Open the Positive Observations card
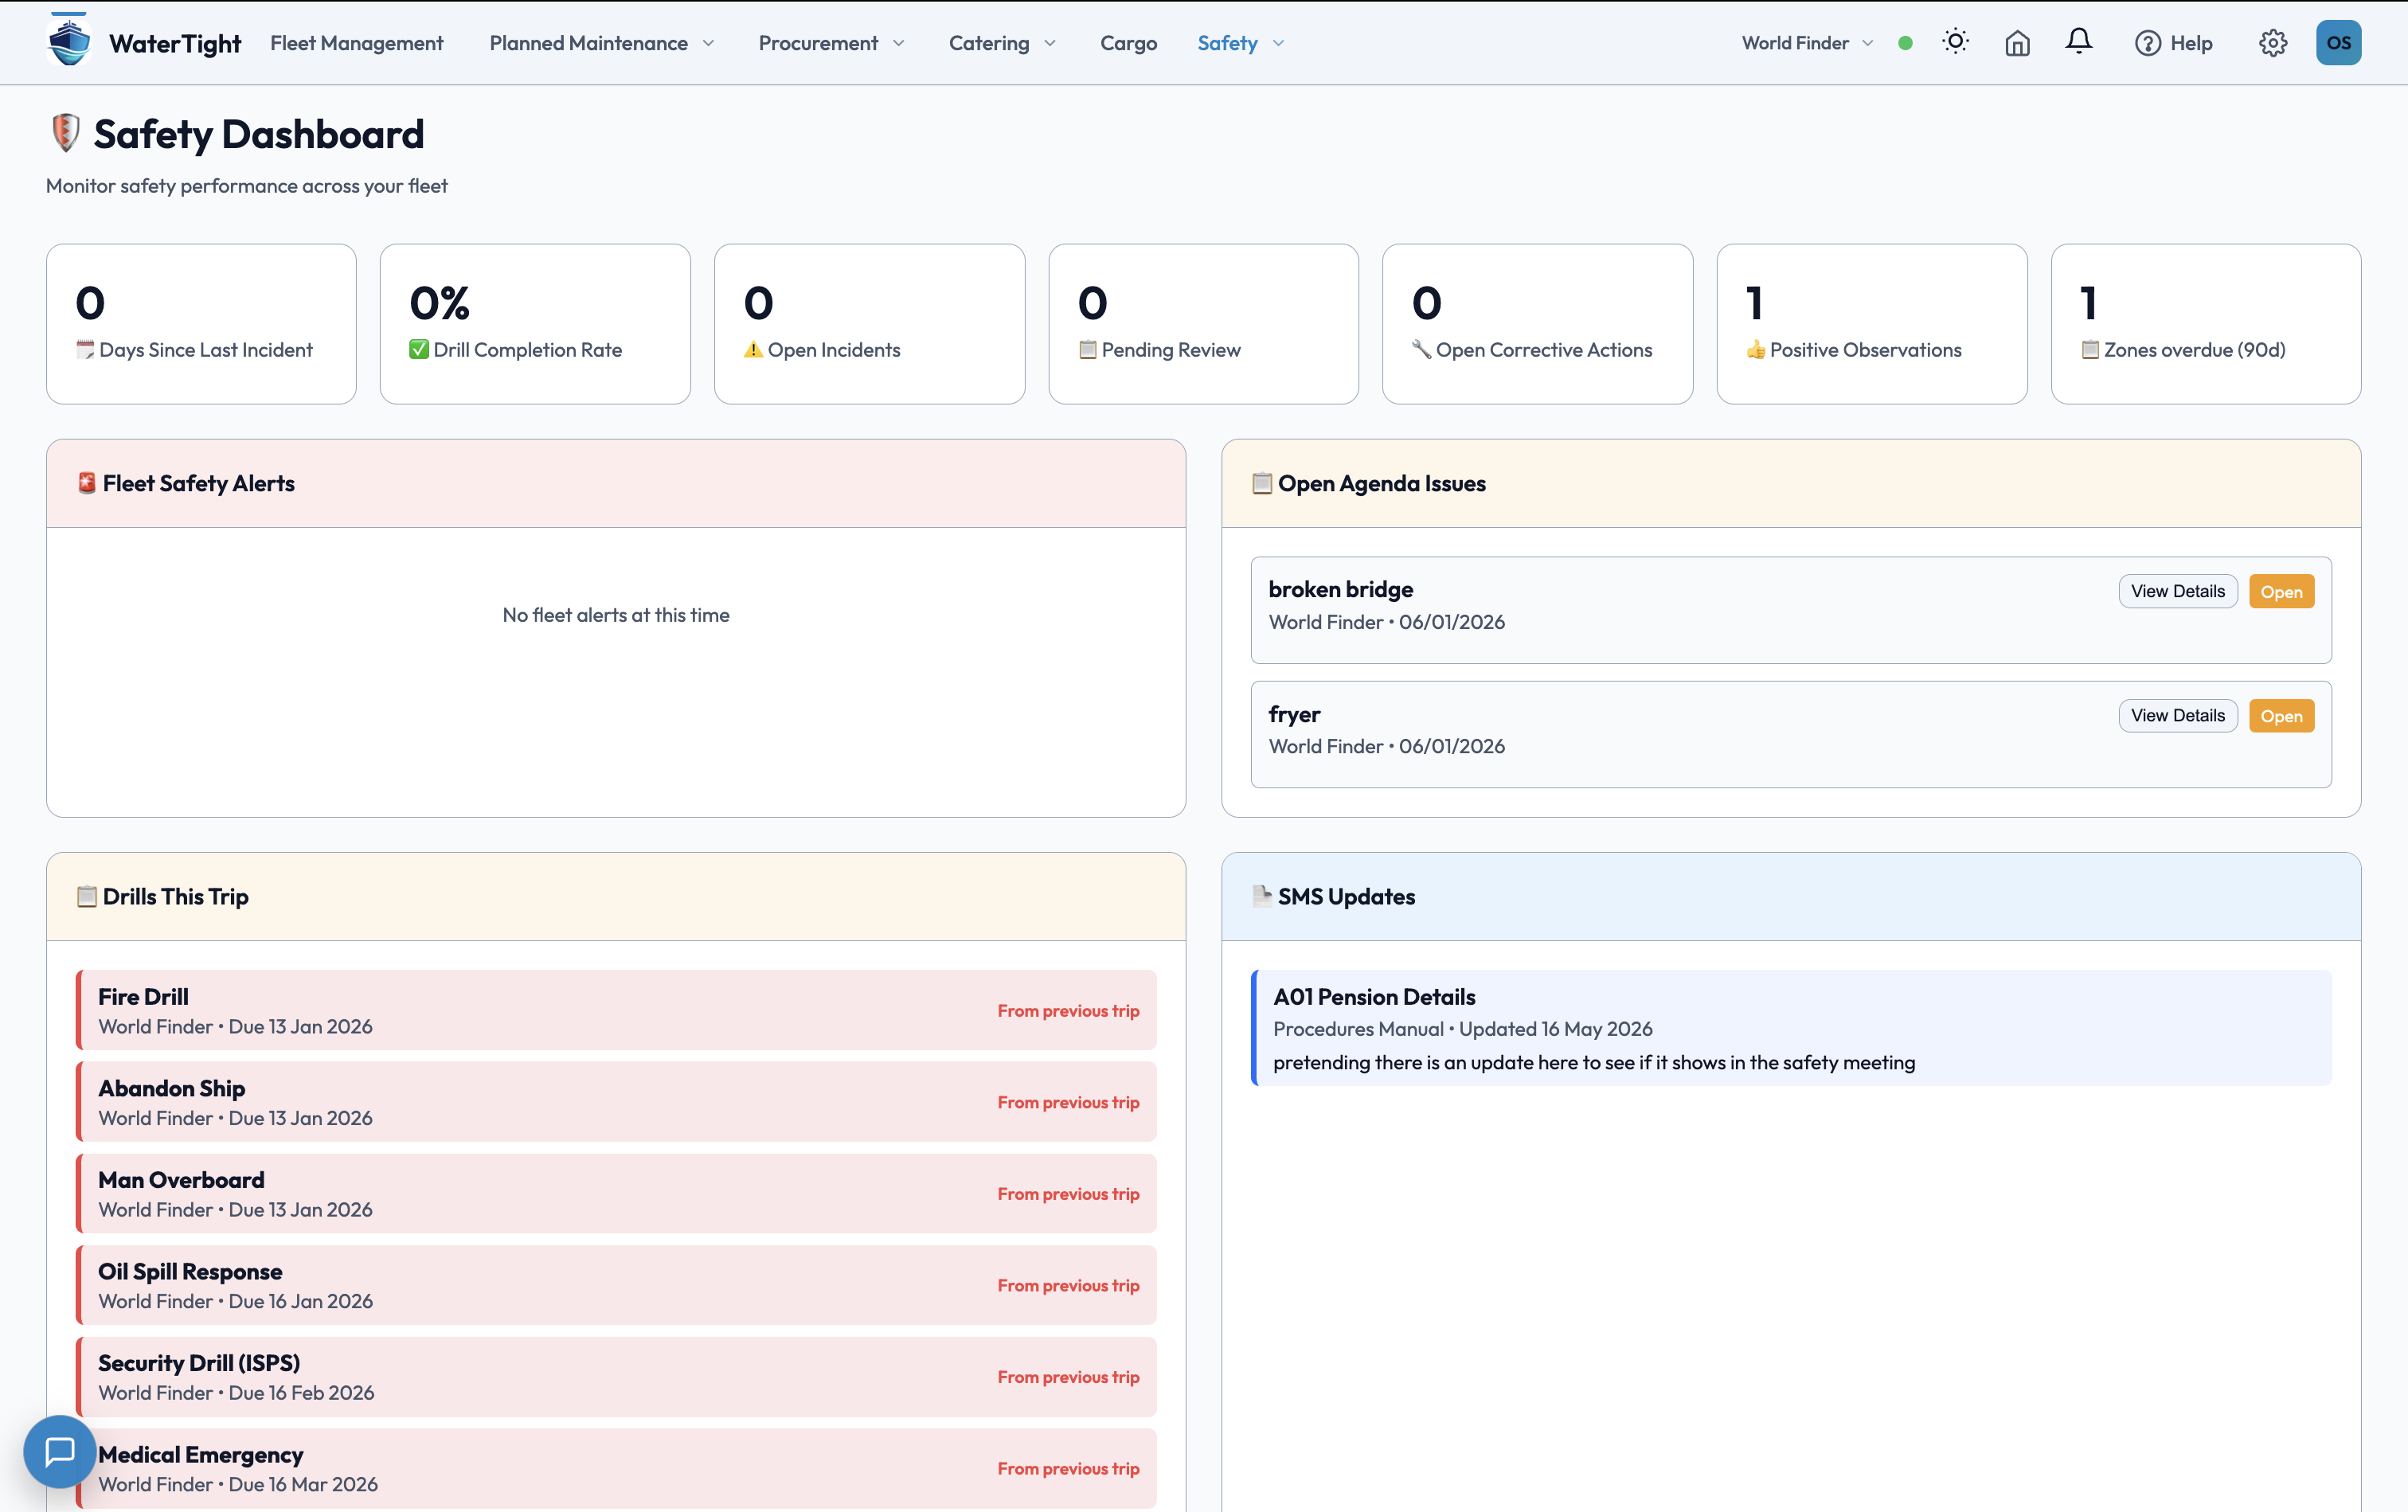Viewport: 2408px width, 1512px height. point(1871,324)
